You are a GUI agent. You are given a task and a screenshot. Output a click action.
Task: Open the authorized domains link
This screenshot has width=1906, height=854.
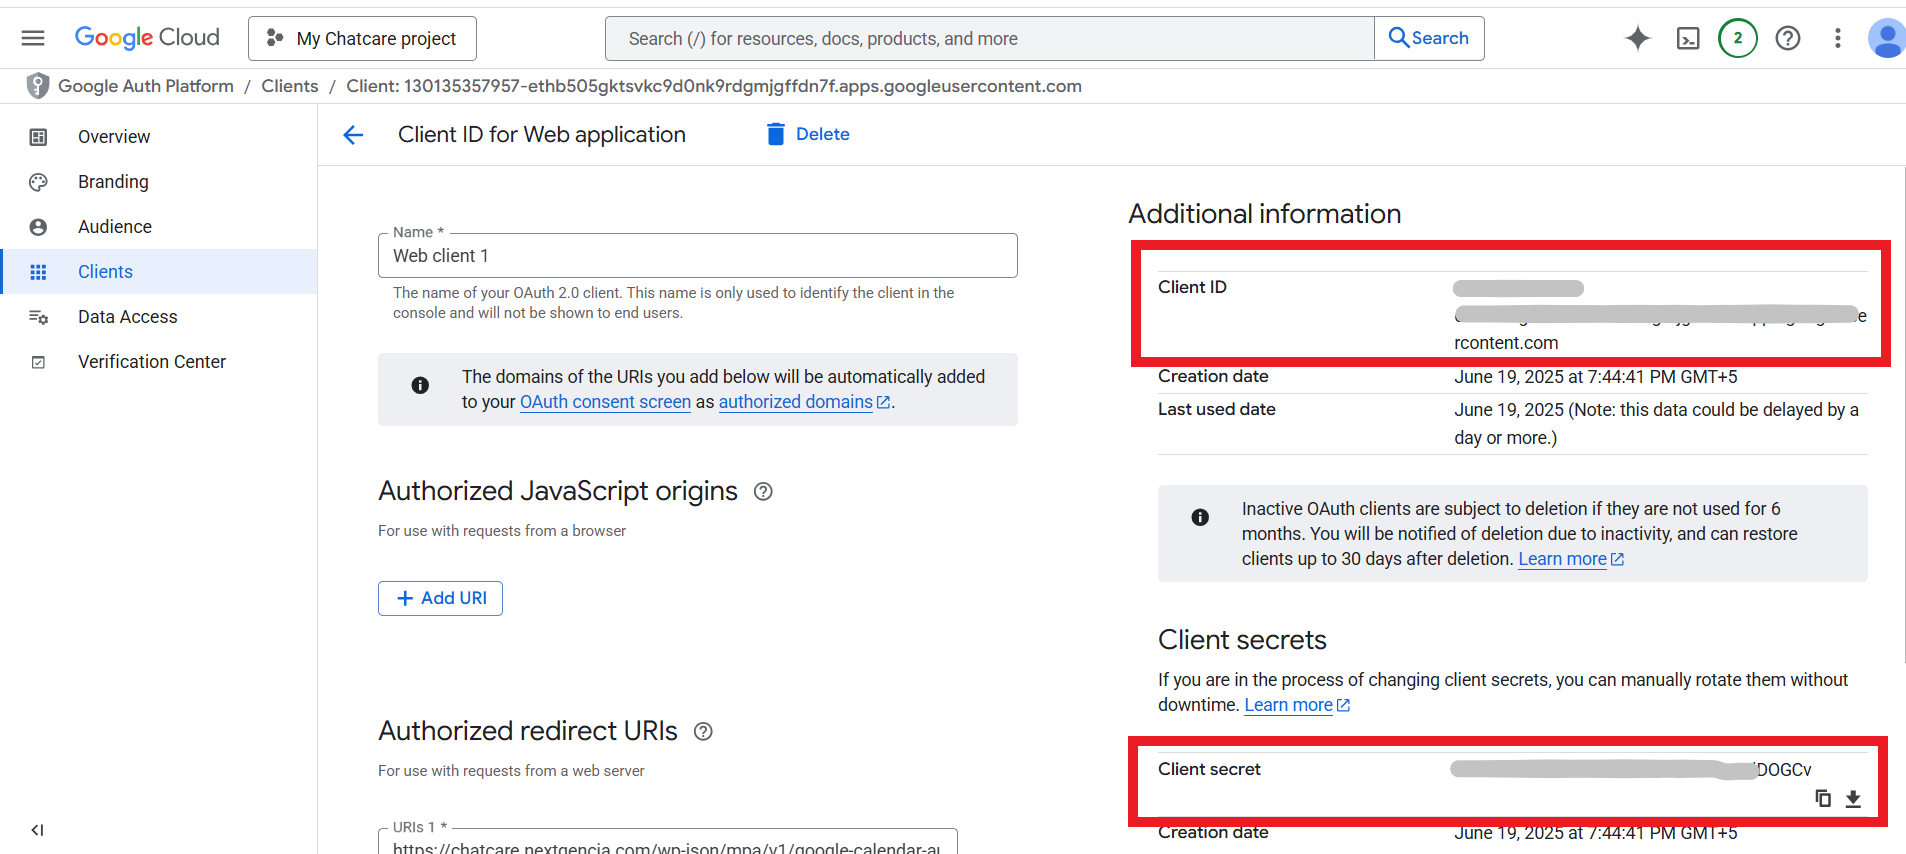(x=804, y=402)
